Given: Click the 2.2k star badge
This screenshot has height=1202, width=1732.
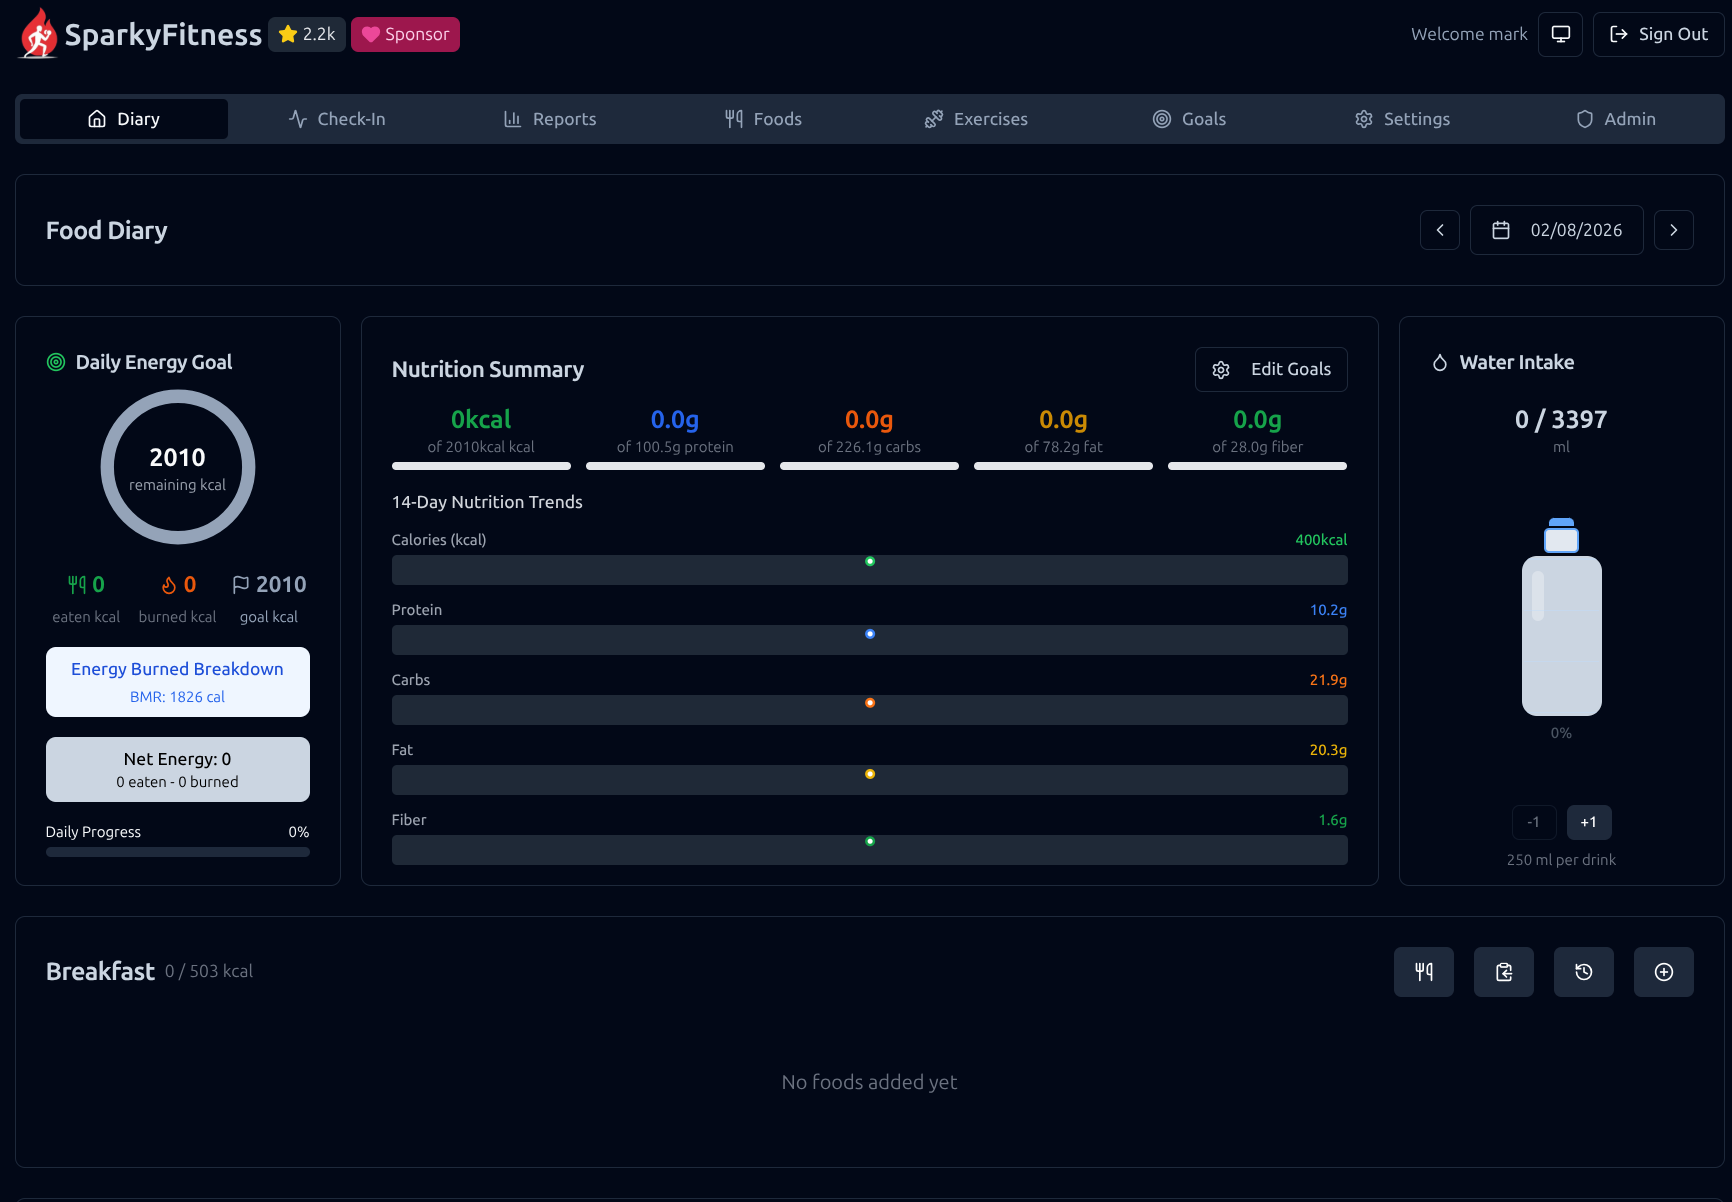Looking at the screenshot, I should tap(307, 34).
